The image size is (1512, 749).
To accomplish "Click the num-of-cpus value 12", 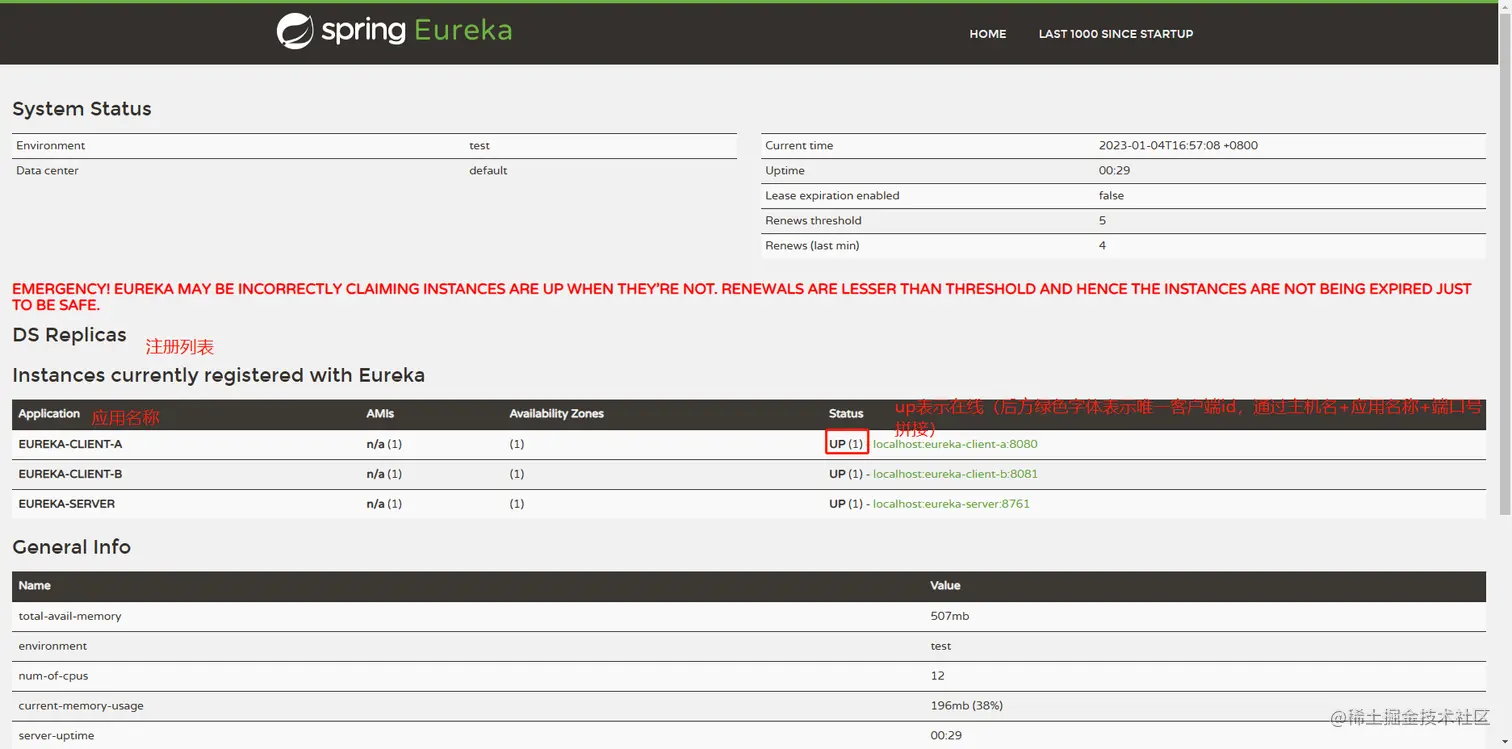I will pos(937,676).
